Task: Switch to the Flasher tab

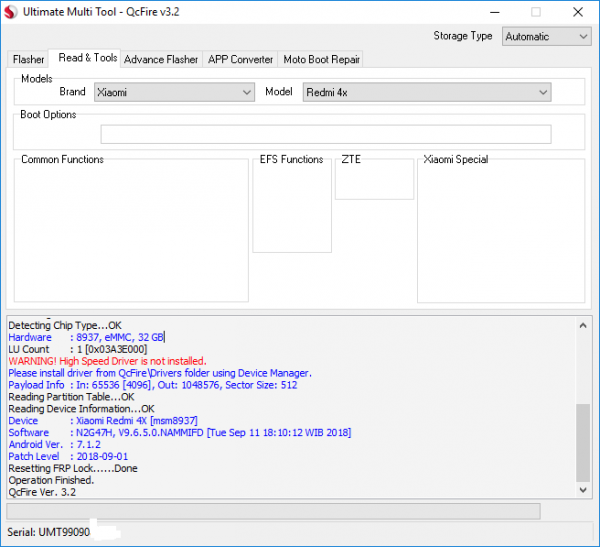Action: pos(28,59)
